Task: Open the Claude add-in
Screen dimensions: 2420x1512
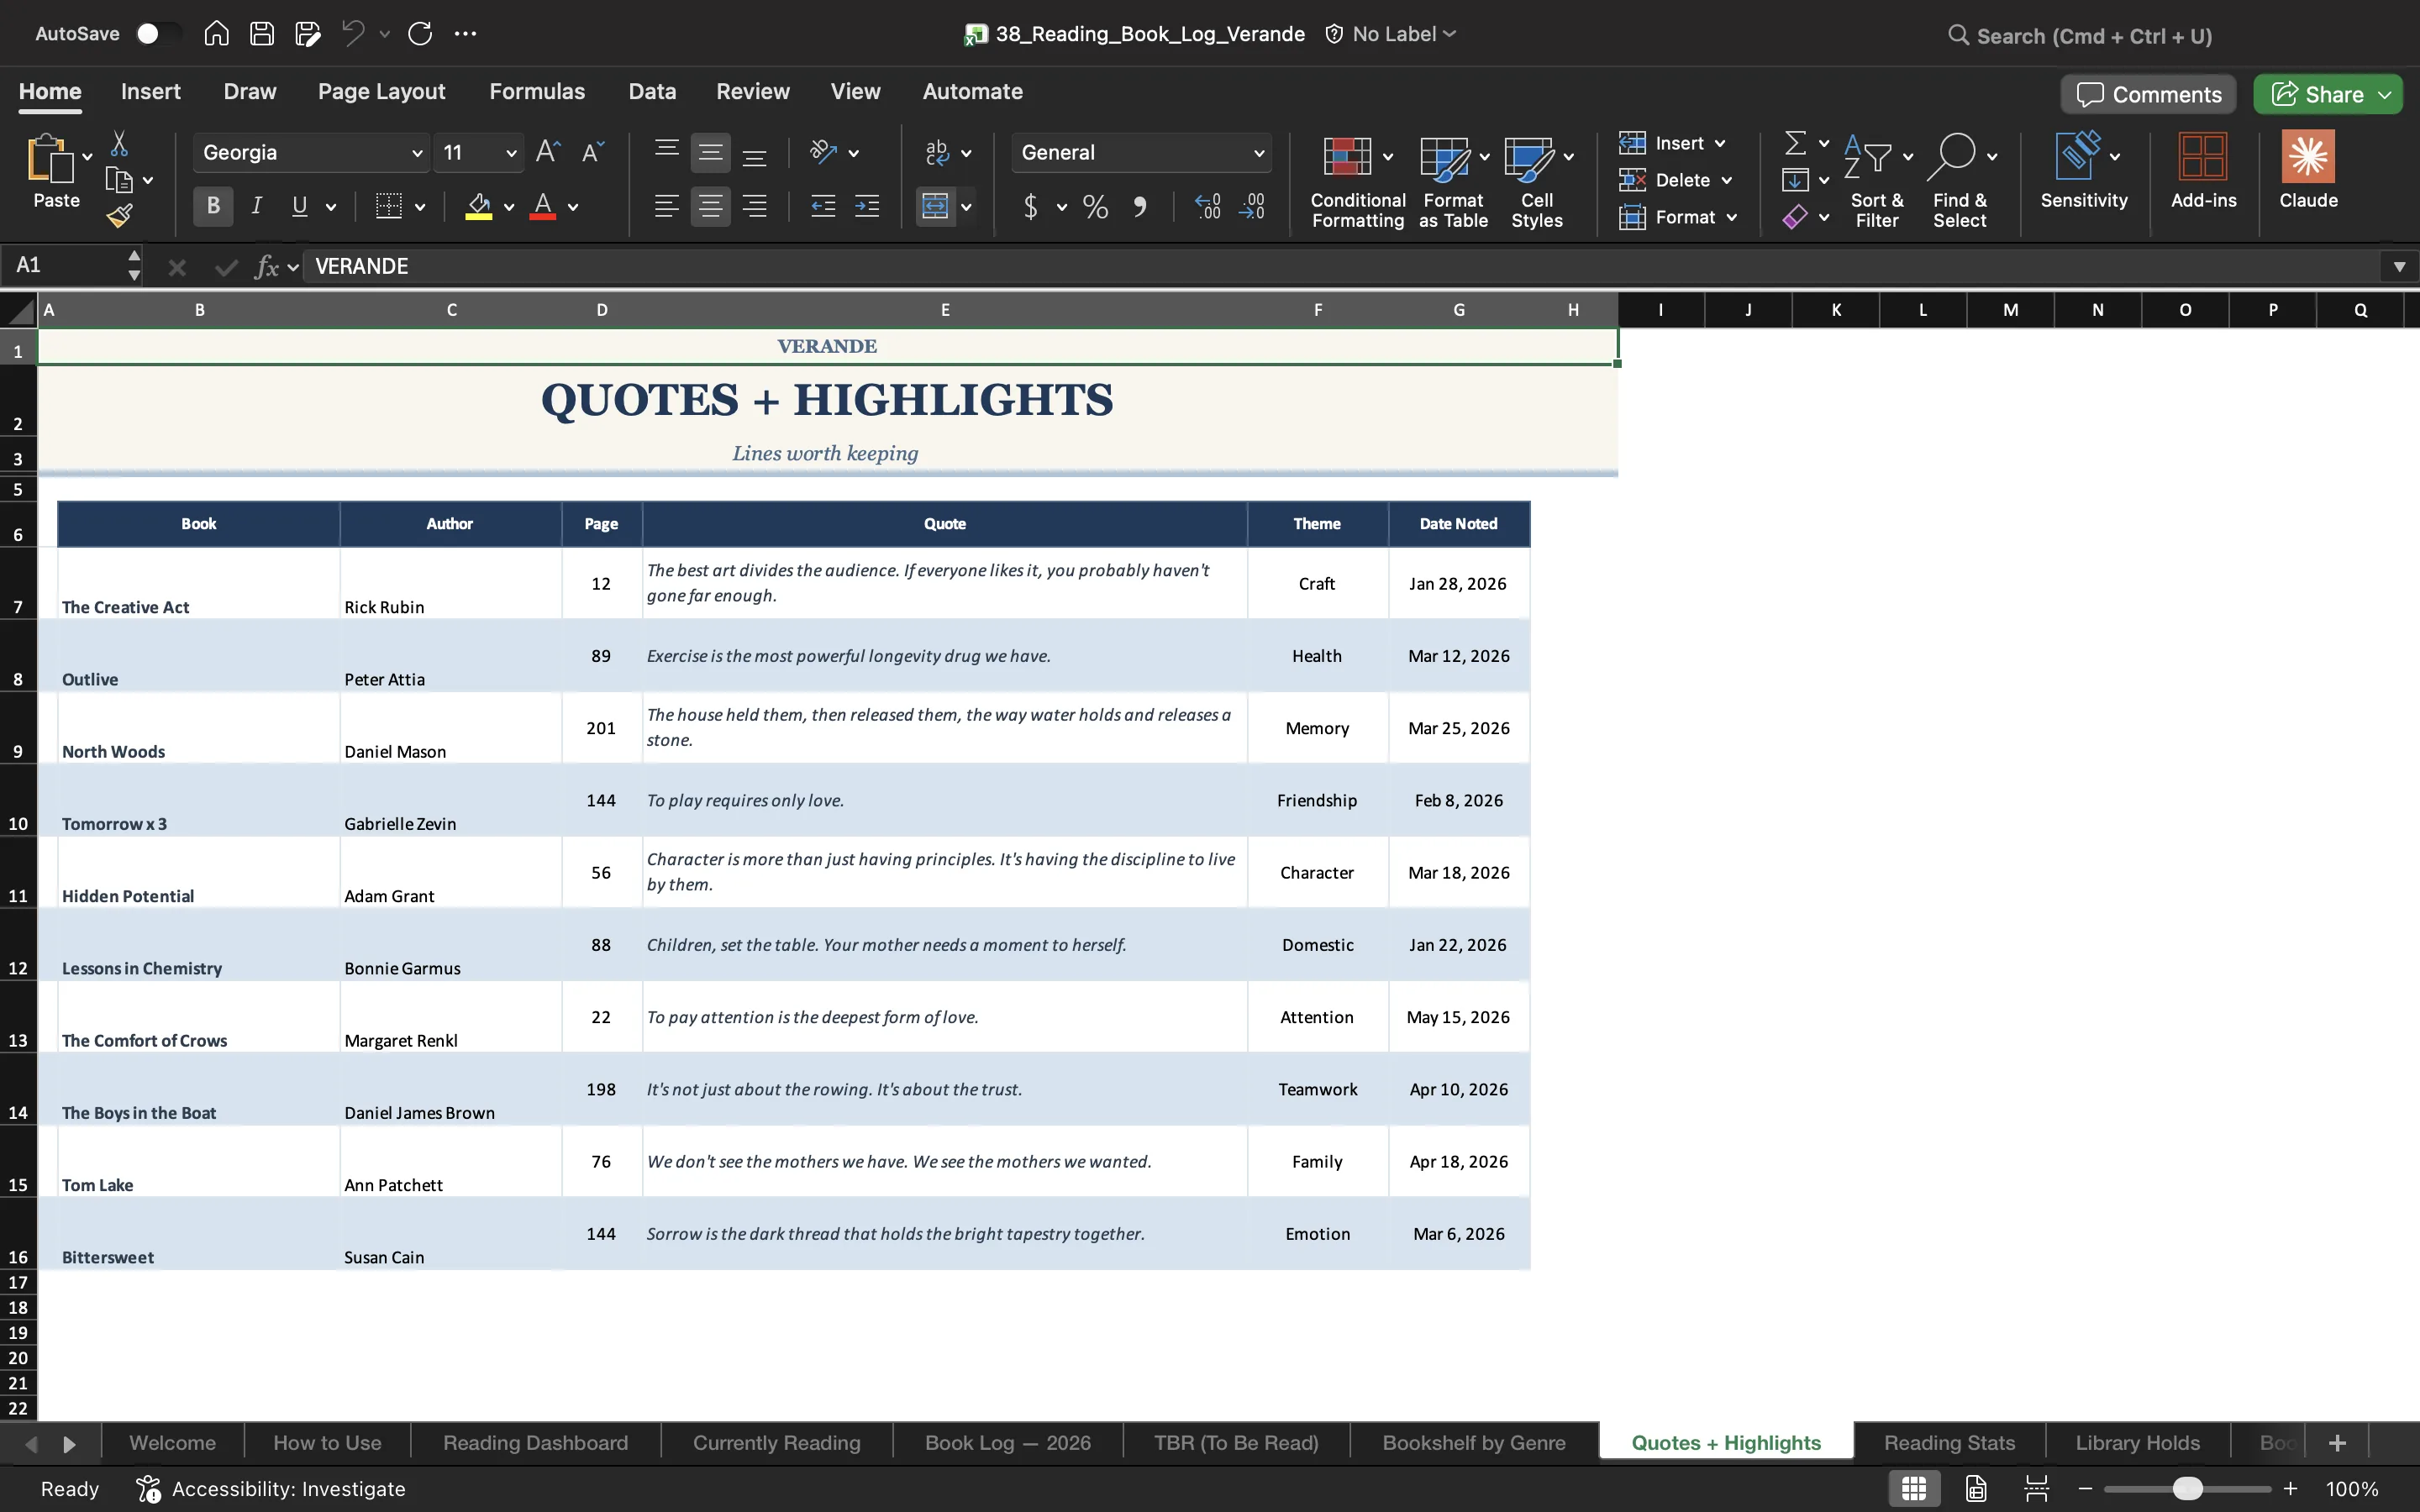Action: tap(2308, 170)
